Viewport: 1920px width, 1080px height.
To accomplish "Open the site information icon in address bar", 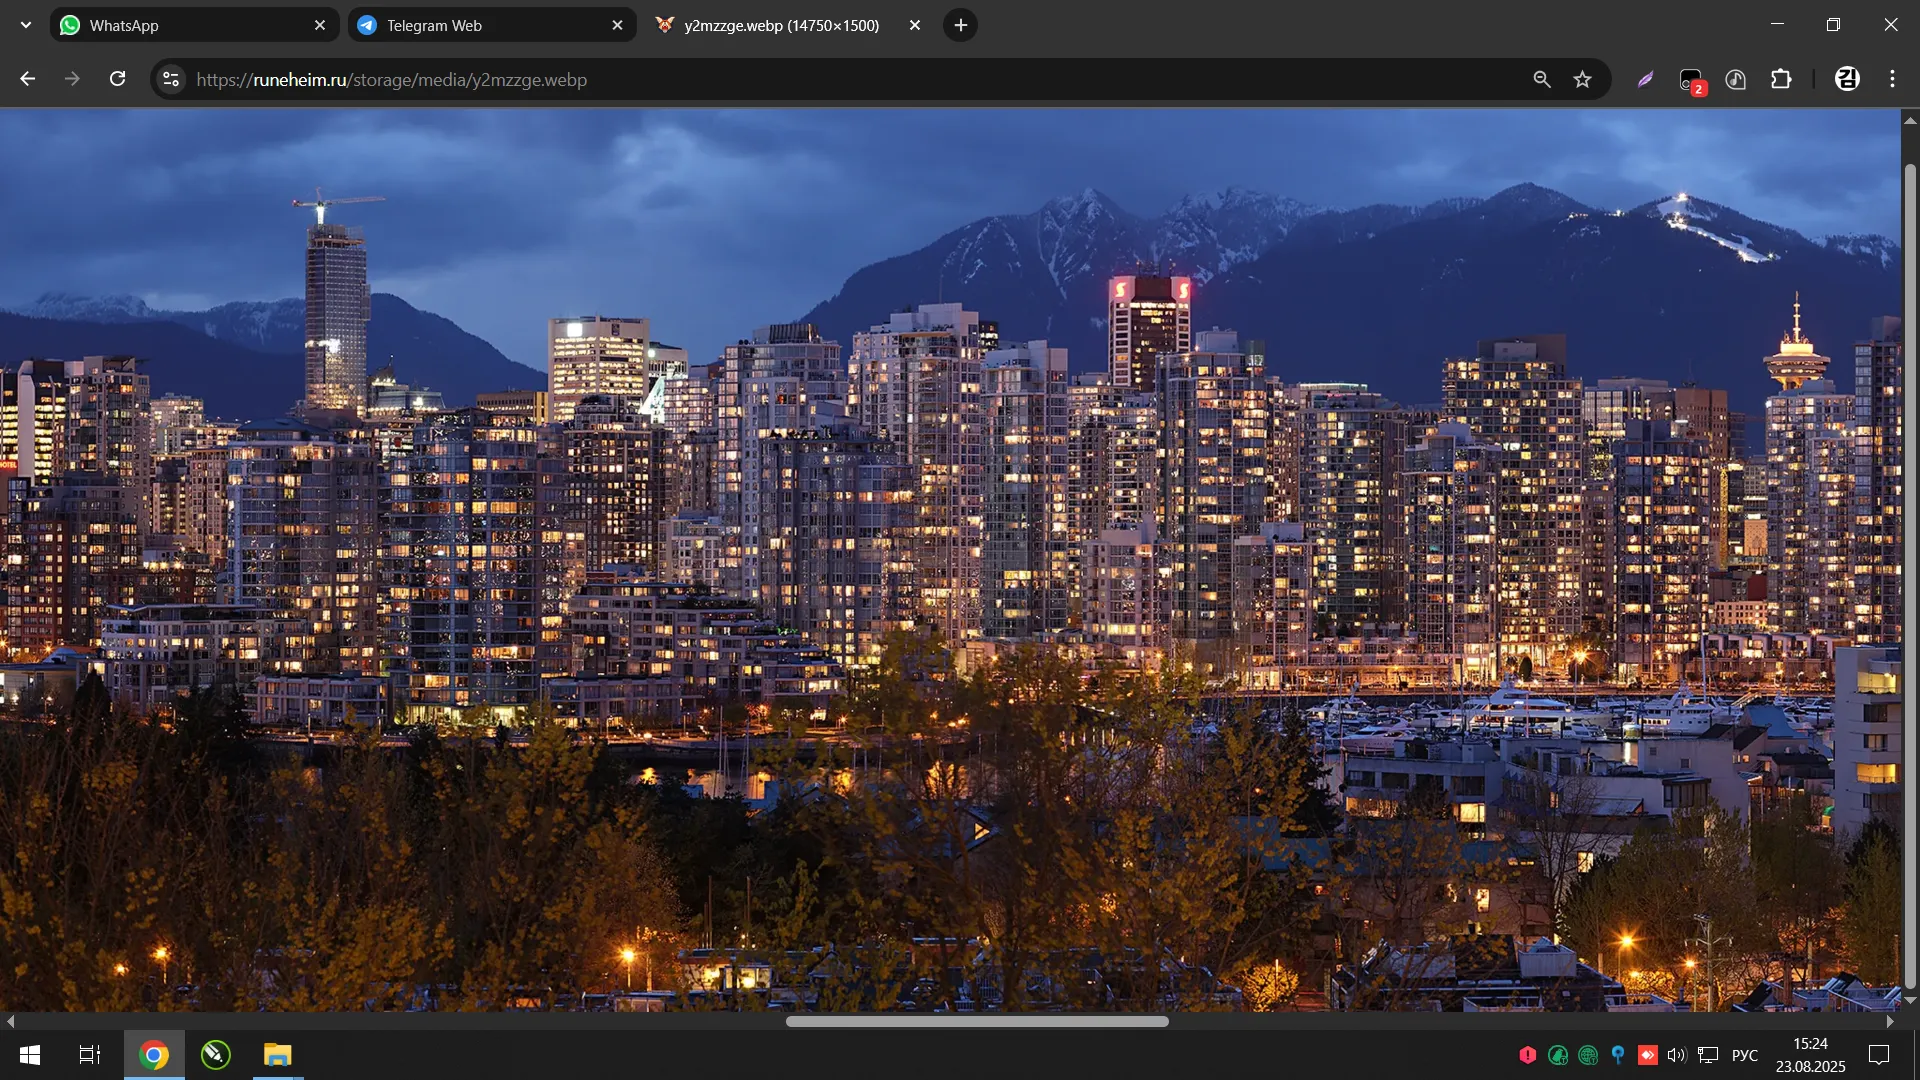I will [x=171, y=79].
